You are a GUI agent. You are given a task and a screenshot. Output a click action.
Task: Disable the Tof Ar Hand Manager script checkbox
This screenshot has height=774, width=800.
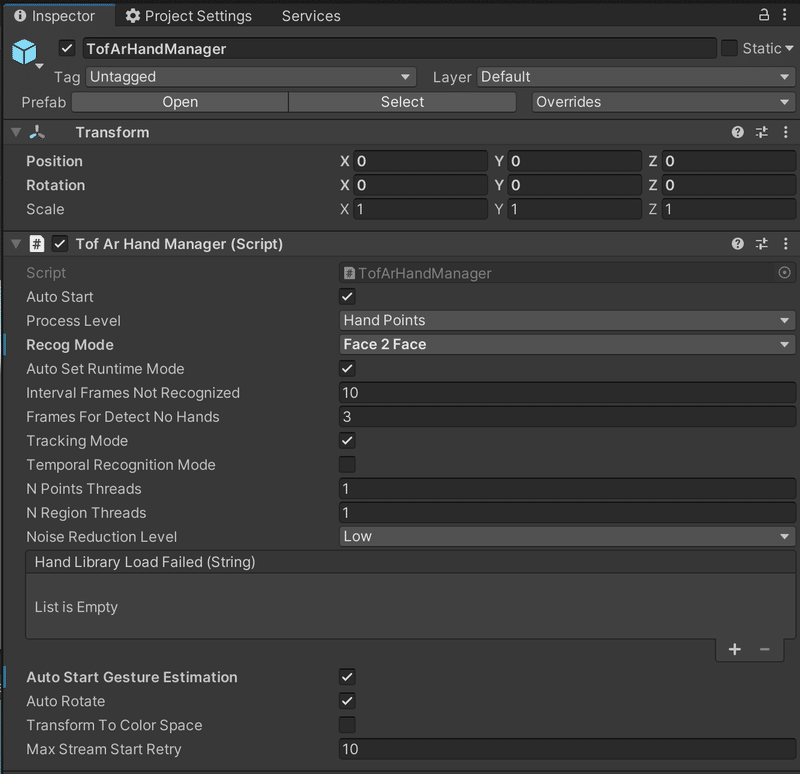[x=60, y=244]
